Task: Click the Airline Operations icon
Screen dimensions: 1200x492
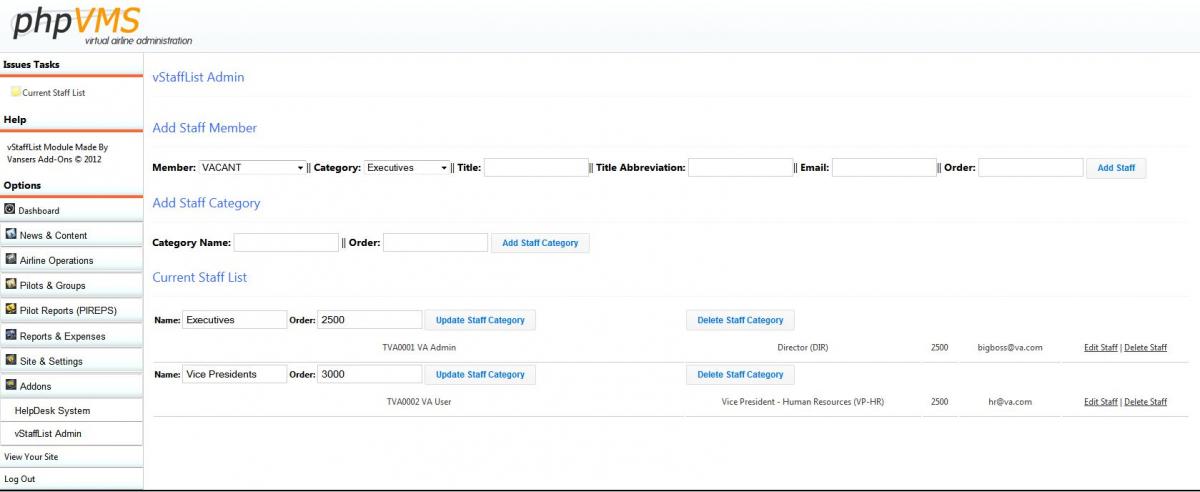Action: (11, 260)
